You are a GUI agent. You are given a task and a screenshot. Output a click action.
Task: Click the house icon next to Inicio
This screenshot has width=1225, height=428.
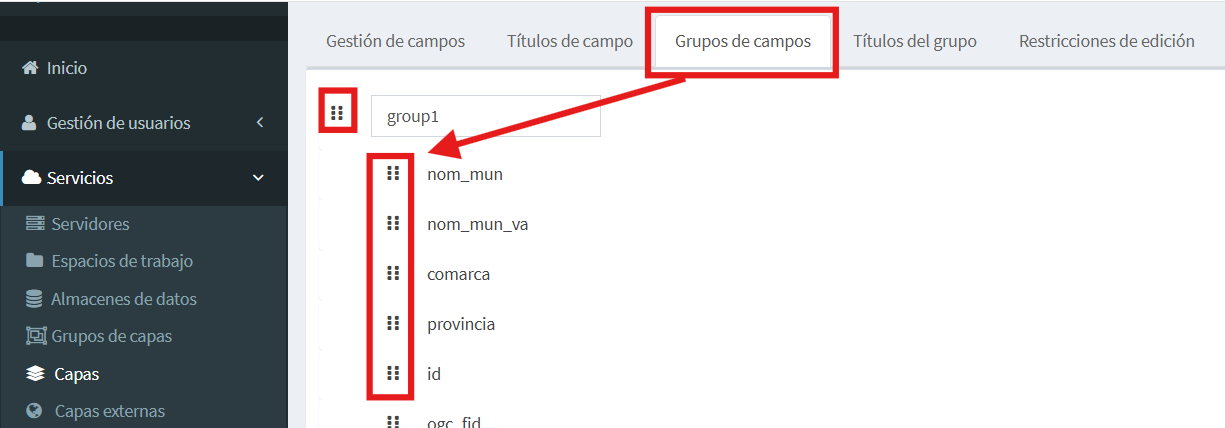pyautogui.click(x=30, y=68)
